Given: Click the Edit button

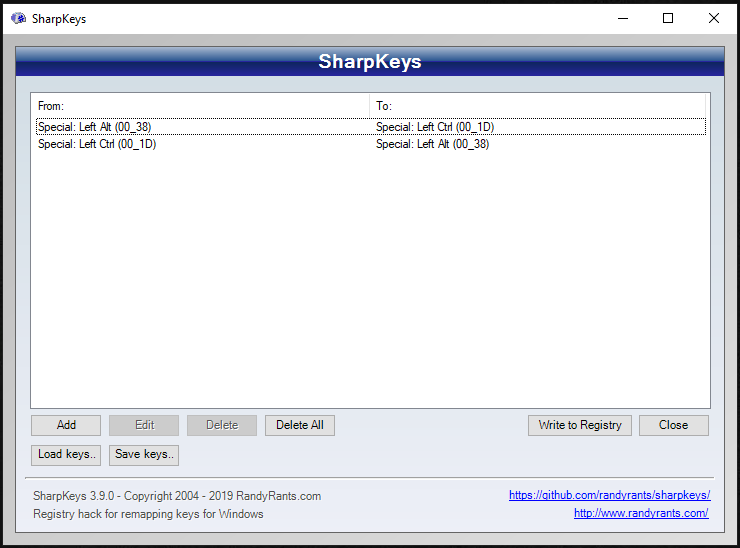Looking at the screenshot, I should (144, 425).
